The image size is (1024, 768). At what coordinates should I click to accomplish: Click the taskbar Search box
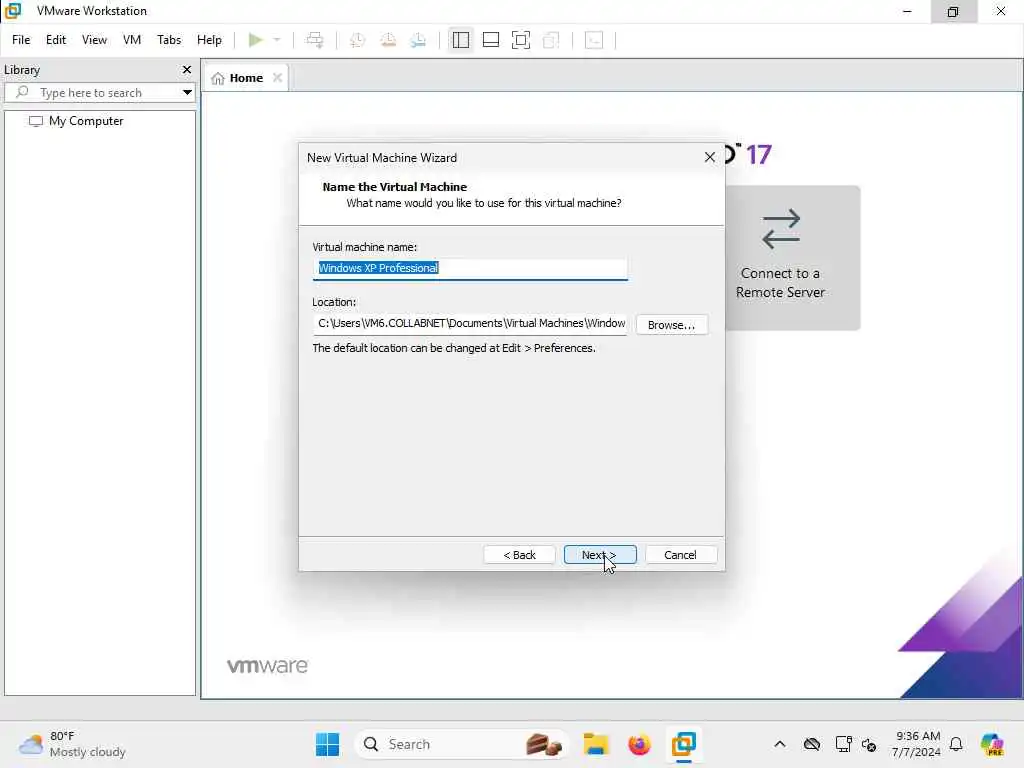point(462,744)
